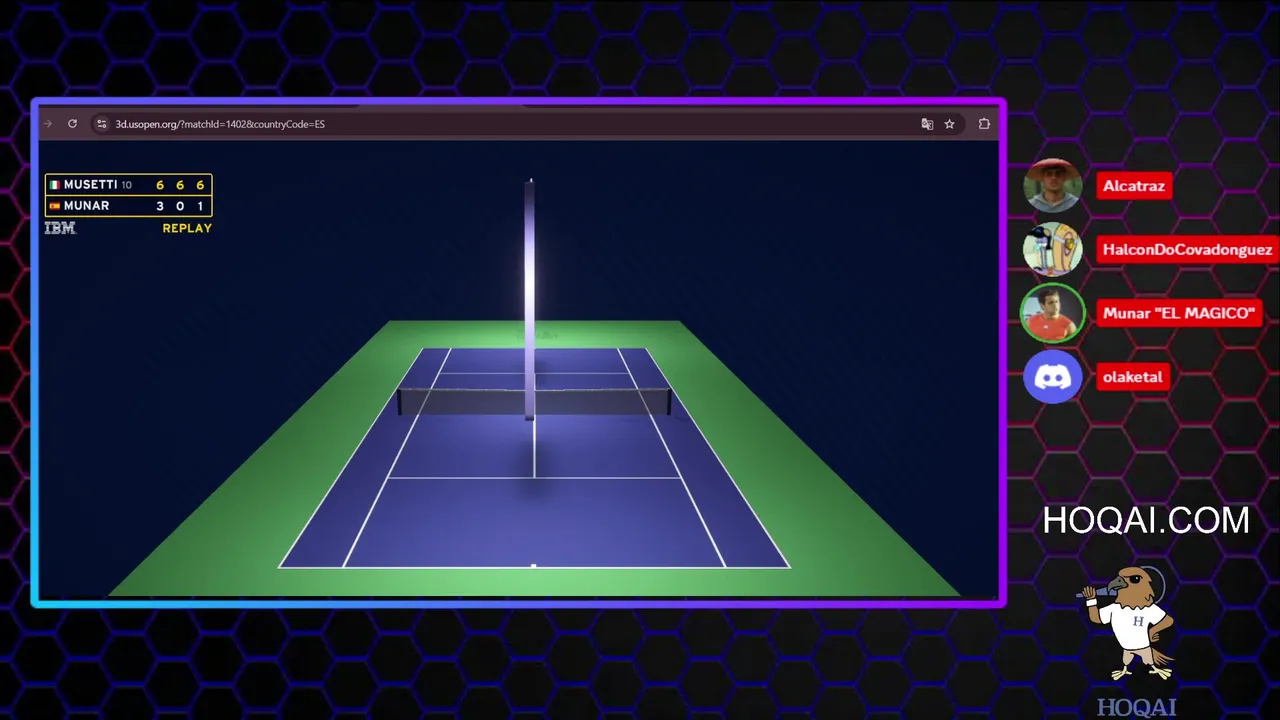Click the IBM logo under the scoreboard
This screenshot has width=1280, height=720.
60,228
